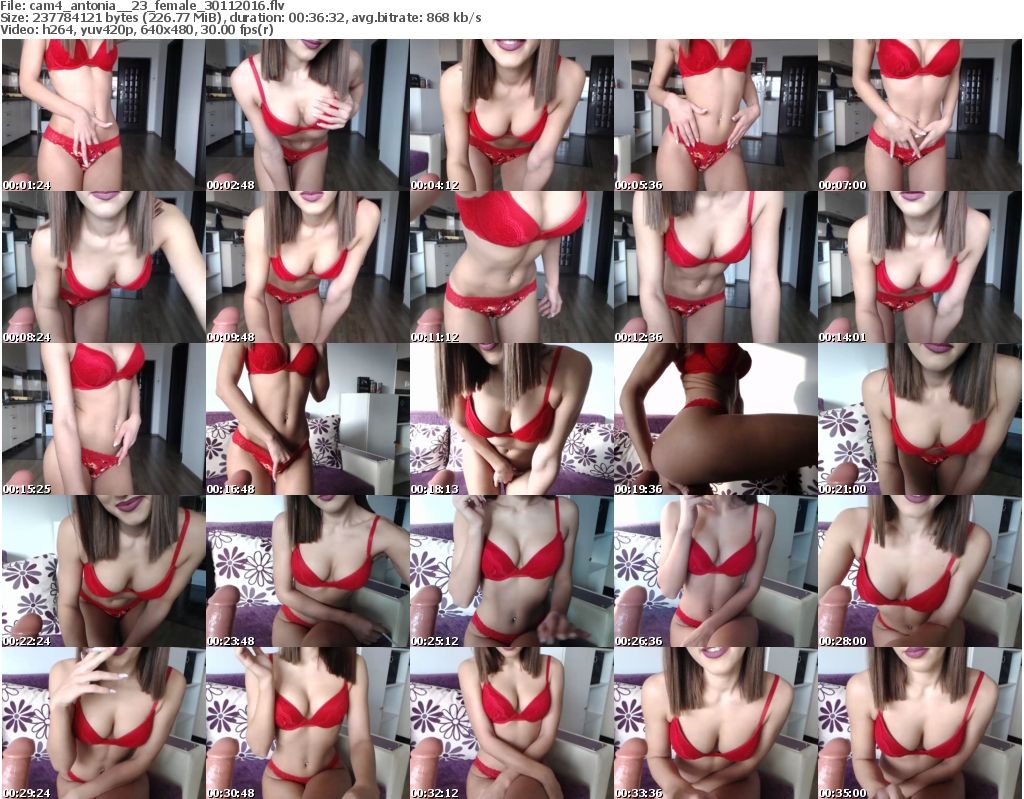This screenshot has height=799, width=1024.
Task: Click the preview marked 00:26:36
Action: (715, 571)
